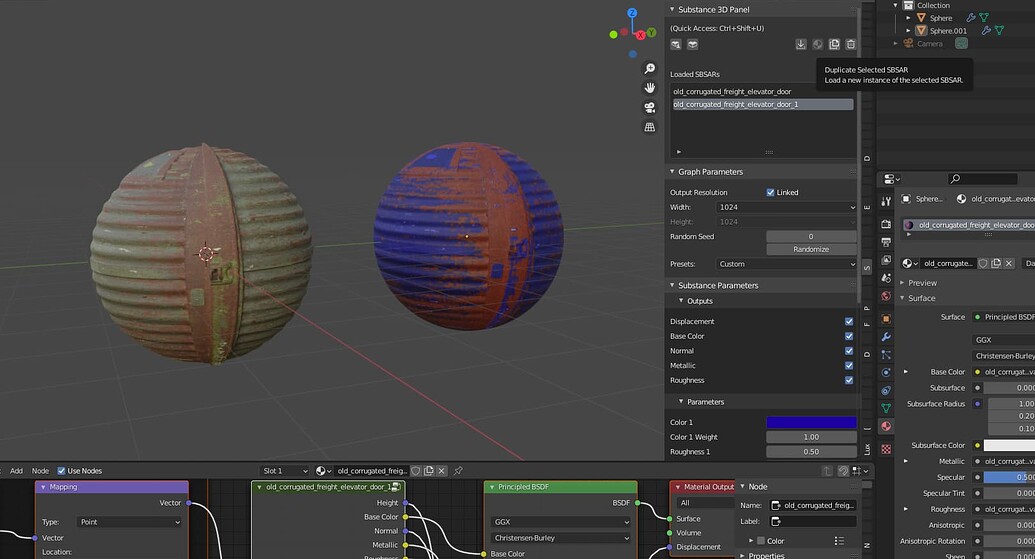Select Sphere.001 in the outliner

coord(948,30)
